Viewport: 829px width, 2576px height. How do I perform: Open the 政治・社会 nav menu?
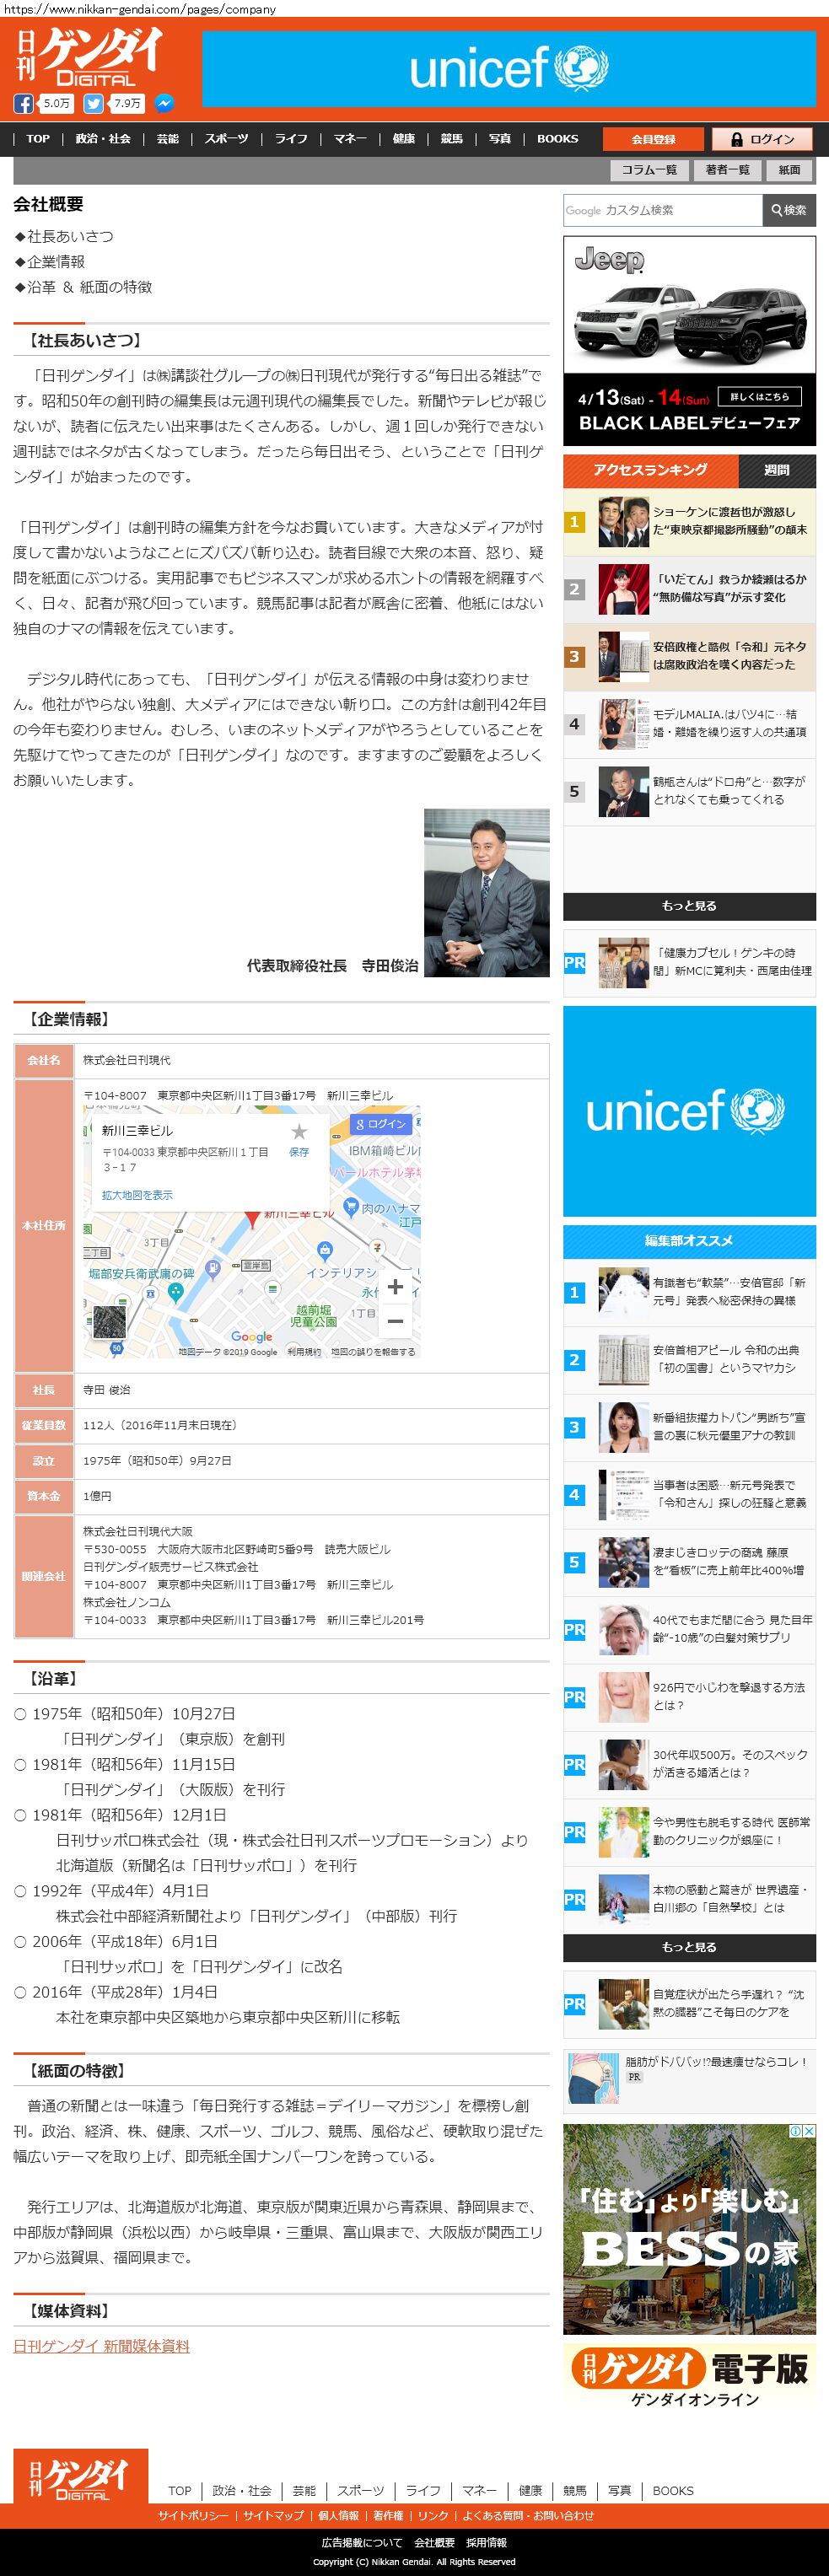click(103, 139)
